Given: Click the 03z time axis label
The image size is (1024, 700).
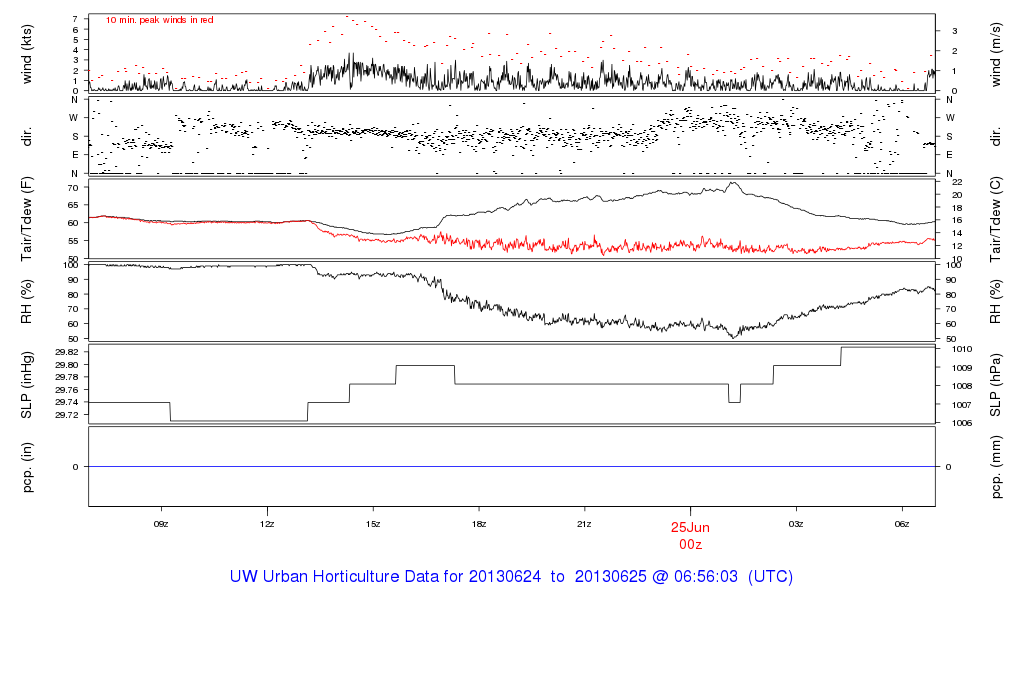Looking at the screenshot, I should point(796,524).
